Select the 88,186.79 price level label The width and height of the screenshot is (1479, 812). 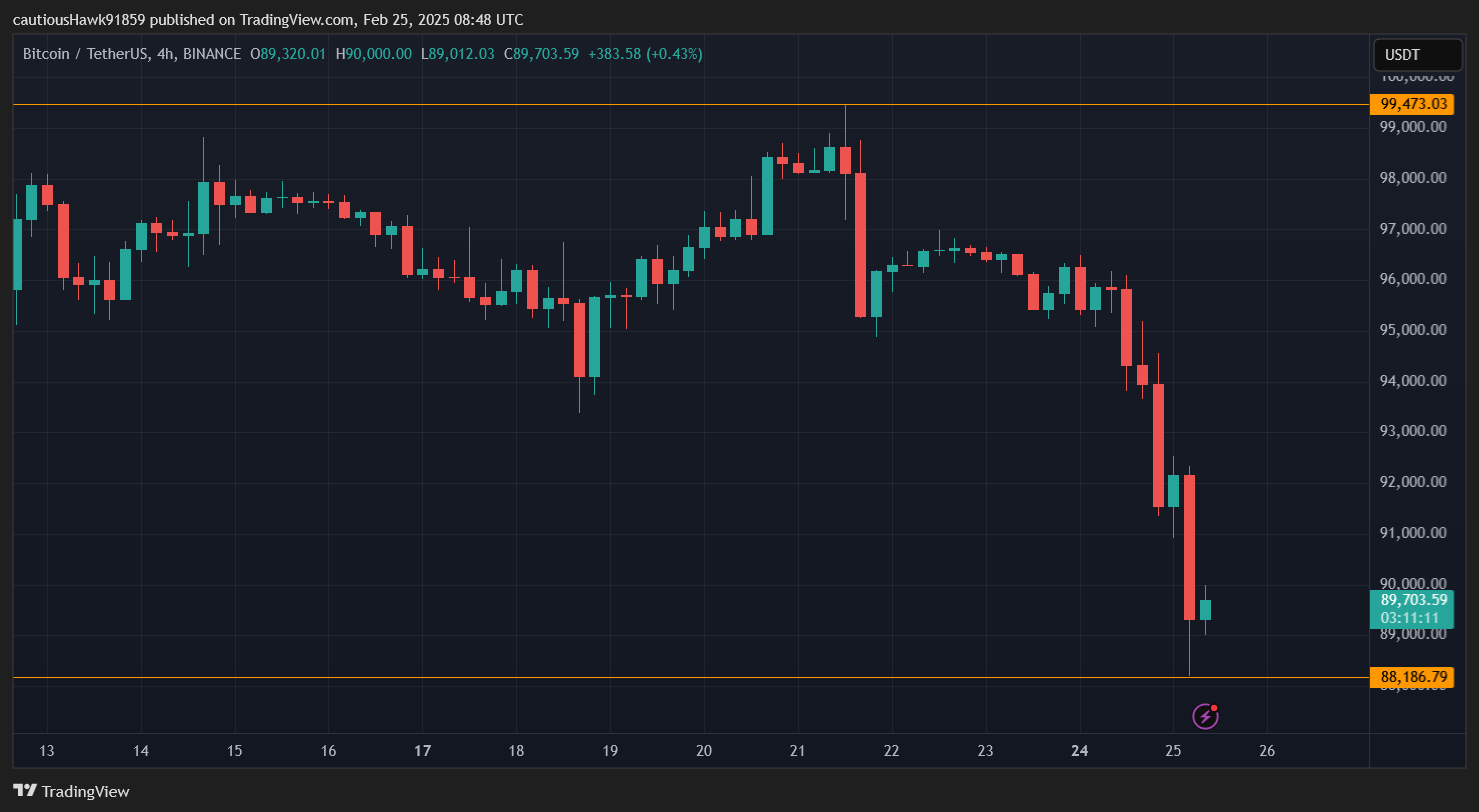1412,677
